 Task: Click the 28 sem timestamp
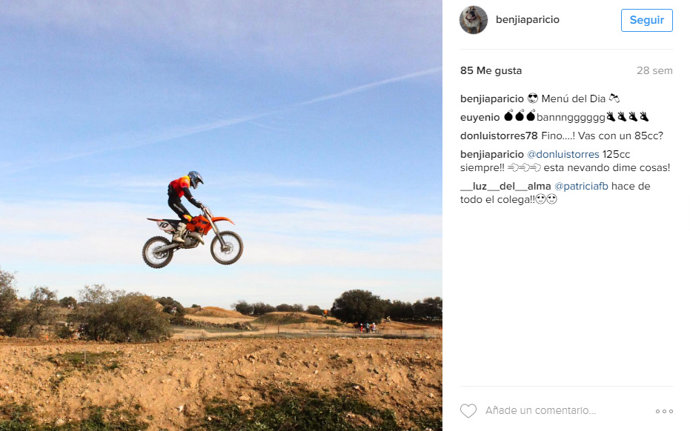pyautogui.click(x=654, y=70)
